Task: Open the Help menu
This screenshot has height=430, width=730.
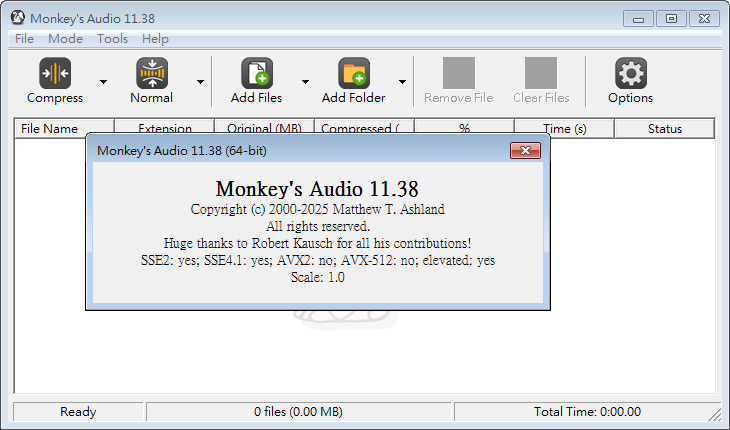Action: pyautogui.click(x=155, y=39)
